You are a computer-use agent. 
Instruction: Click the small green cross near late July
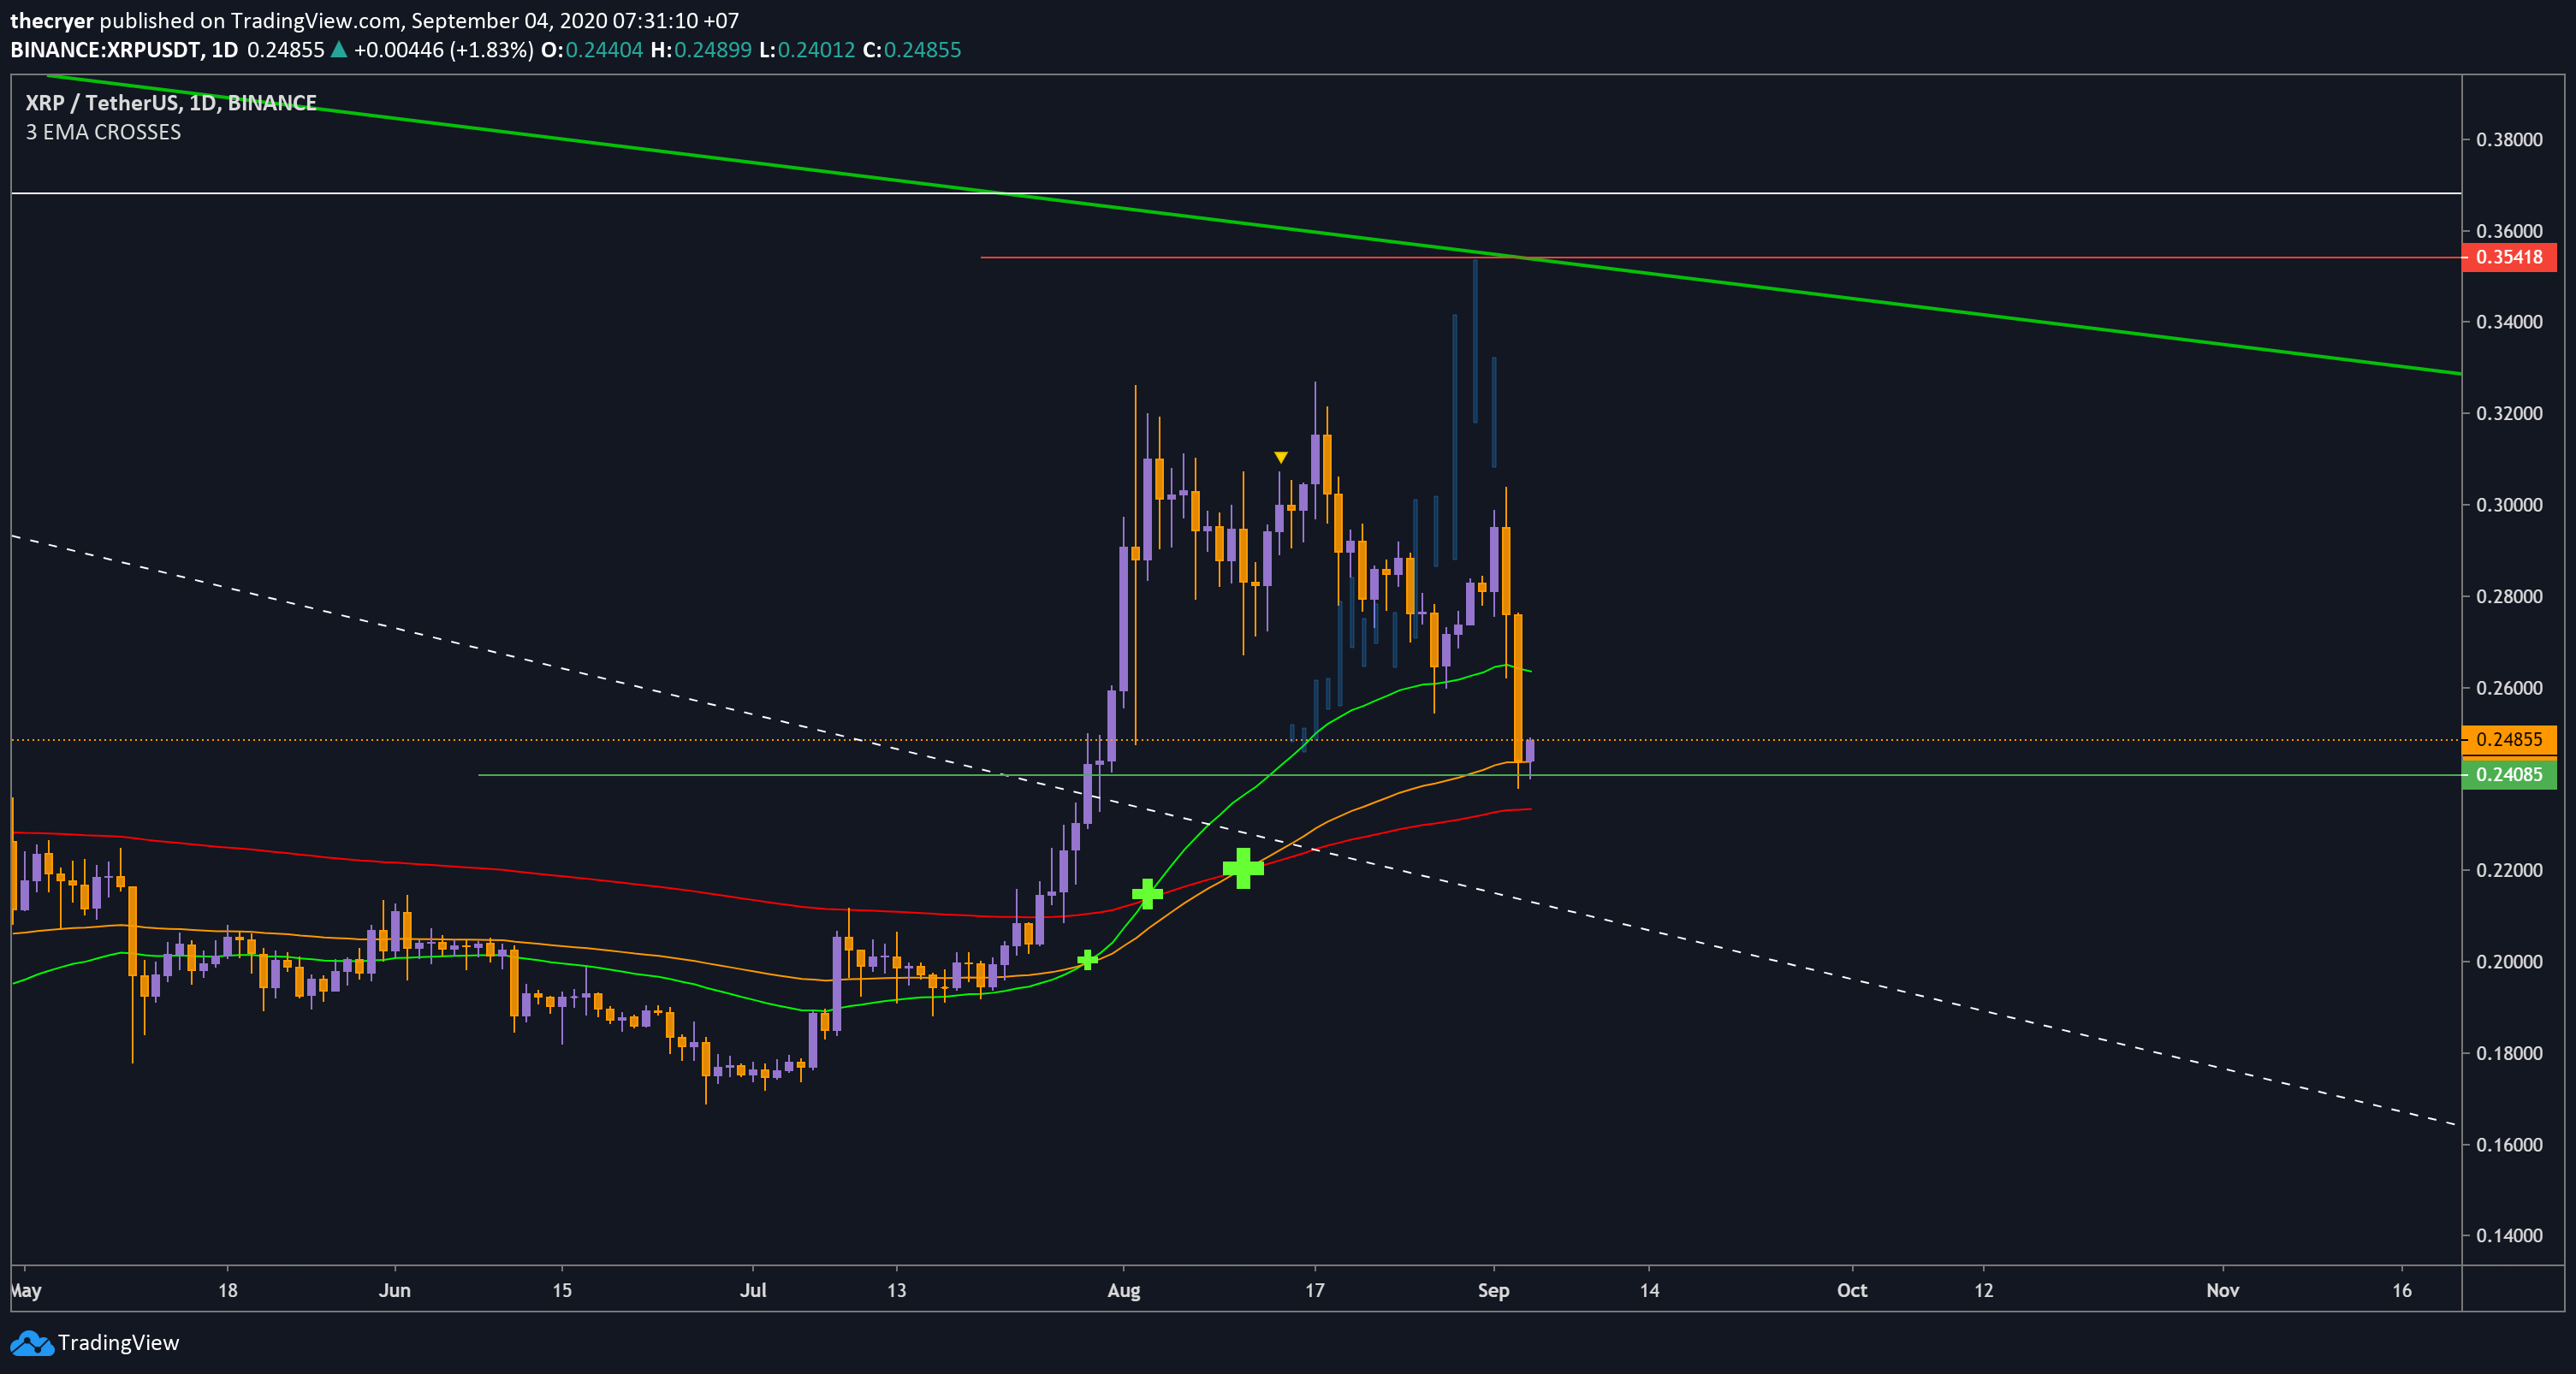pyautogui.click(x=1087, y=960)
